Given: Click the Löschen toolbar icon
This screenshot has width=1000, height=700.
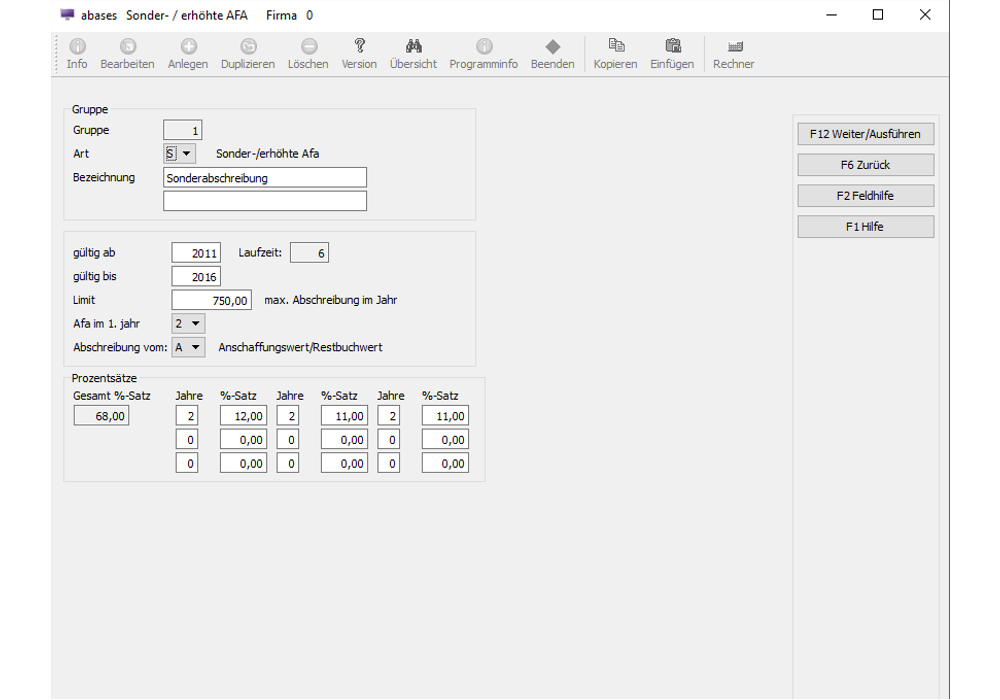Looking at the screenshot, I should pyautogui.click(x=308, y=47).
